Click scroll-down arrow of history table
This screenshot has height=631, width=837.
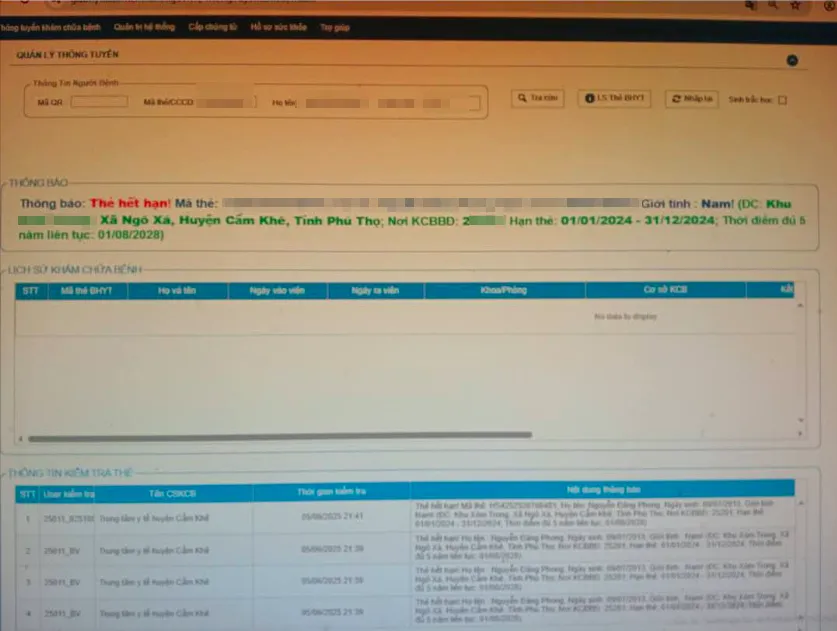click(x=801, y=420)
